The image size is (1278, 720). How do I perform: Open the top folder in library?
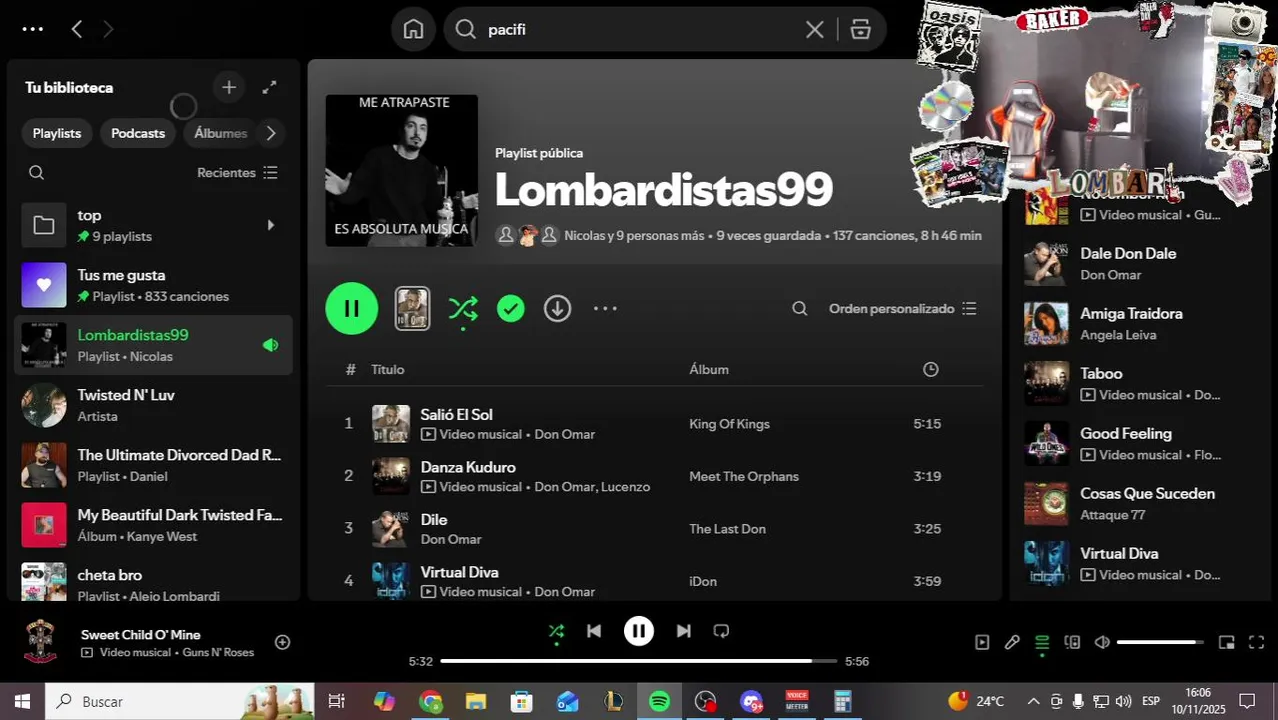(153, 225)
